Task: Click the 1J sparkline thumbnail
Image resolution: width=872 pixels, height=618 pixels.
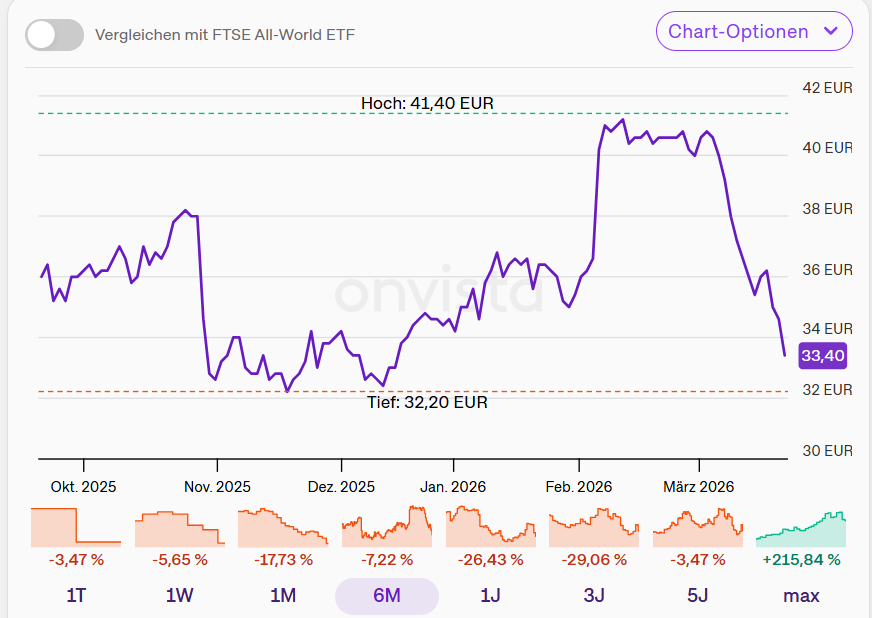Action: [x=490, y=527]
